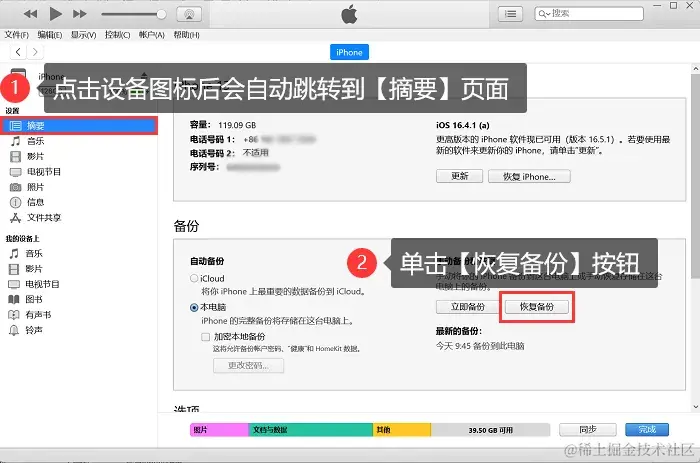This screenshot has height=463, width=700.
Task: Click the scrollbar up arrow
Action: [696, 69]
